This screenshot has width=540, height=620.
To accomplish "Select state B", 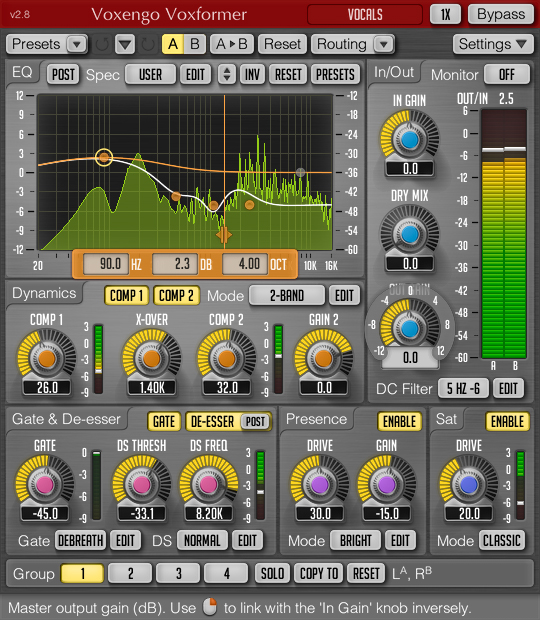I will pyautogui.click(x=194, y=44).
